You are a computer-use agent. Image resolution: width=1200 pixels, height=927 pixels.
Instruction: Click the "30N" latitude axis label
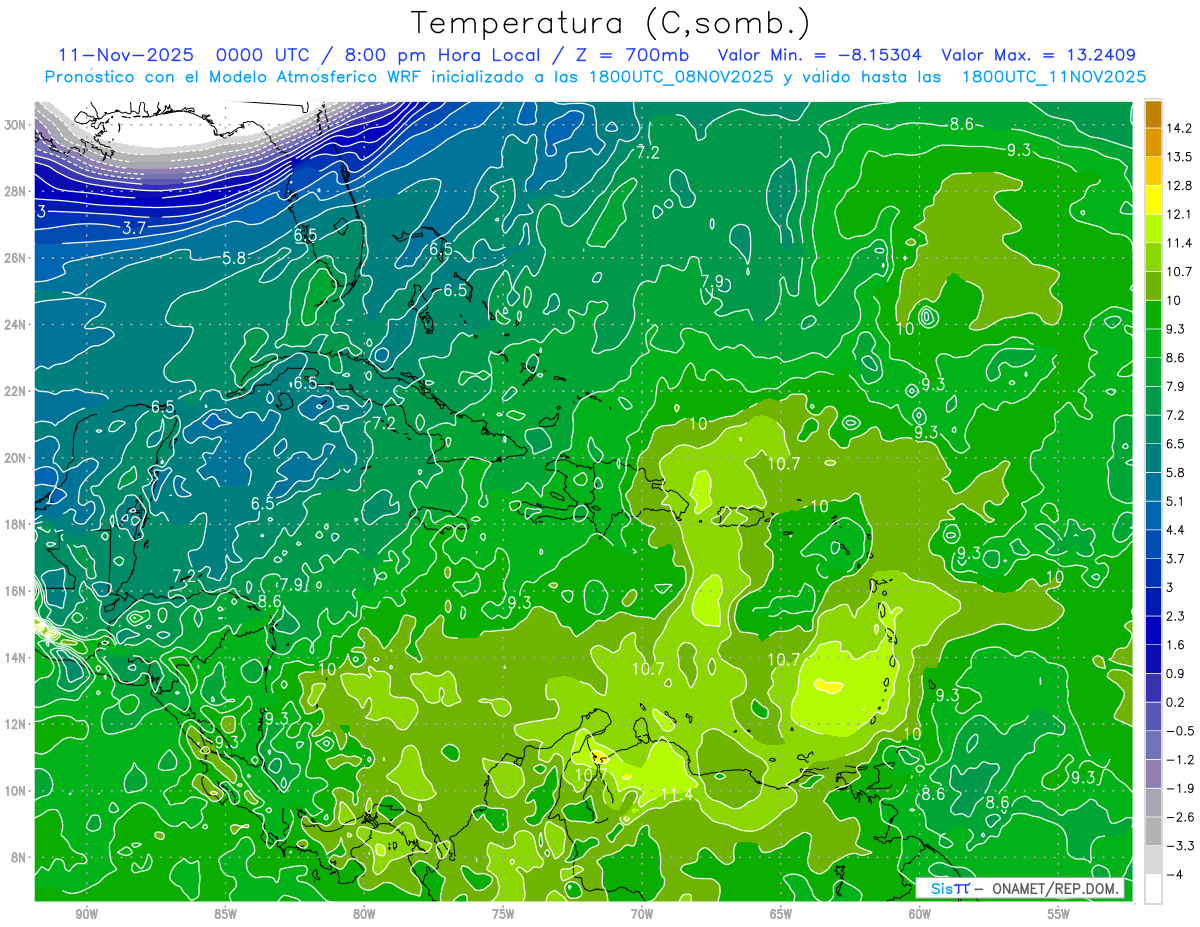[16, 125]
